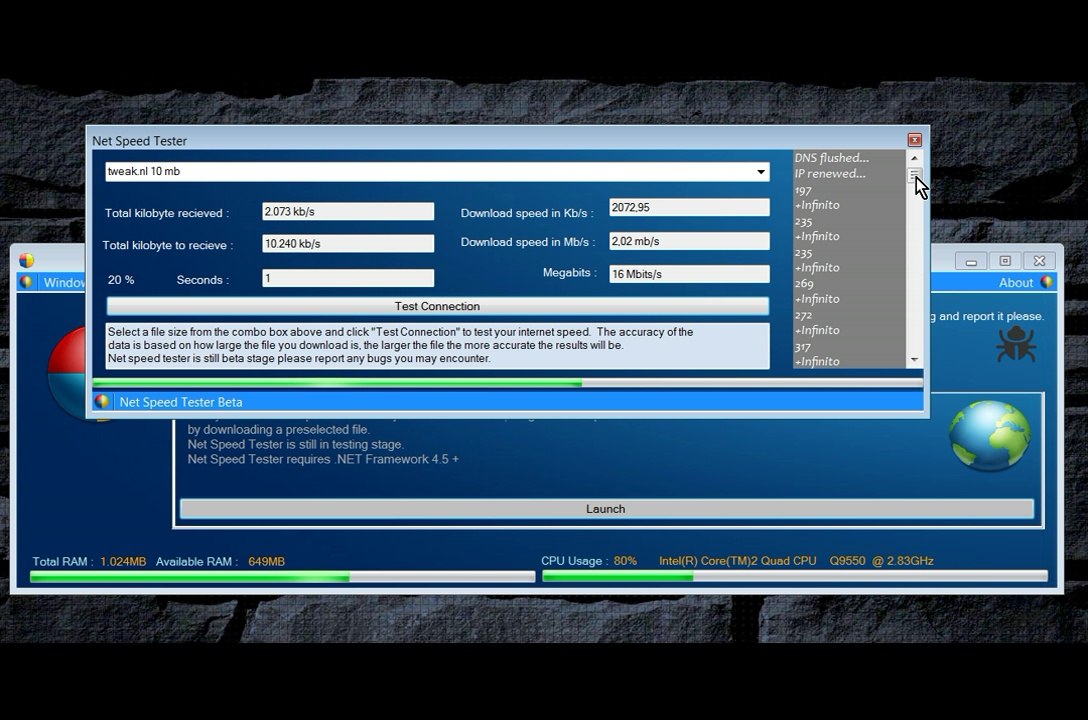This screenshot has height=720, width=1088.
Task: Select the 272 log entry
Action: coord(803,316)
